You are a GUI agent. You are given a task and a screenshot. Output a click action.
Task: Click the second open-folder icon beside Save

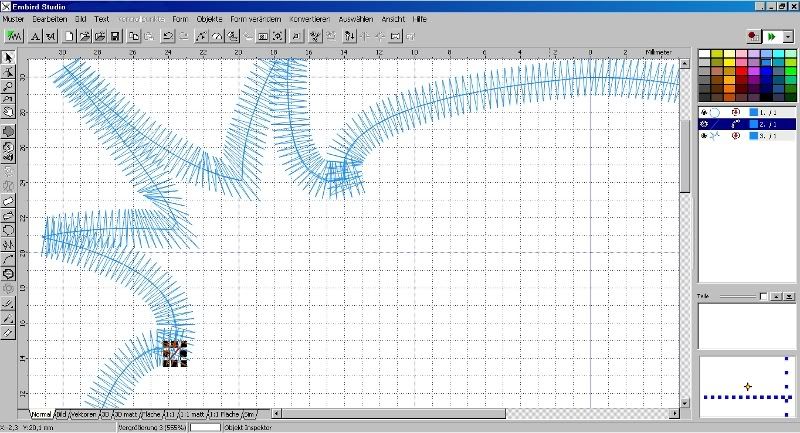pyautogui.click(x=100, y=36)
